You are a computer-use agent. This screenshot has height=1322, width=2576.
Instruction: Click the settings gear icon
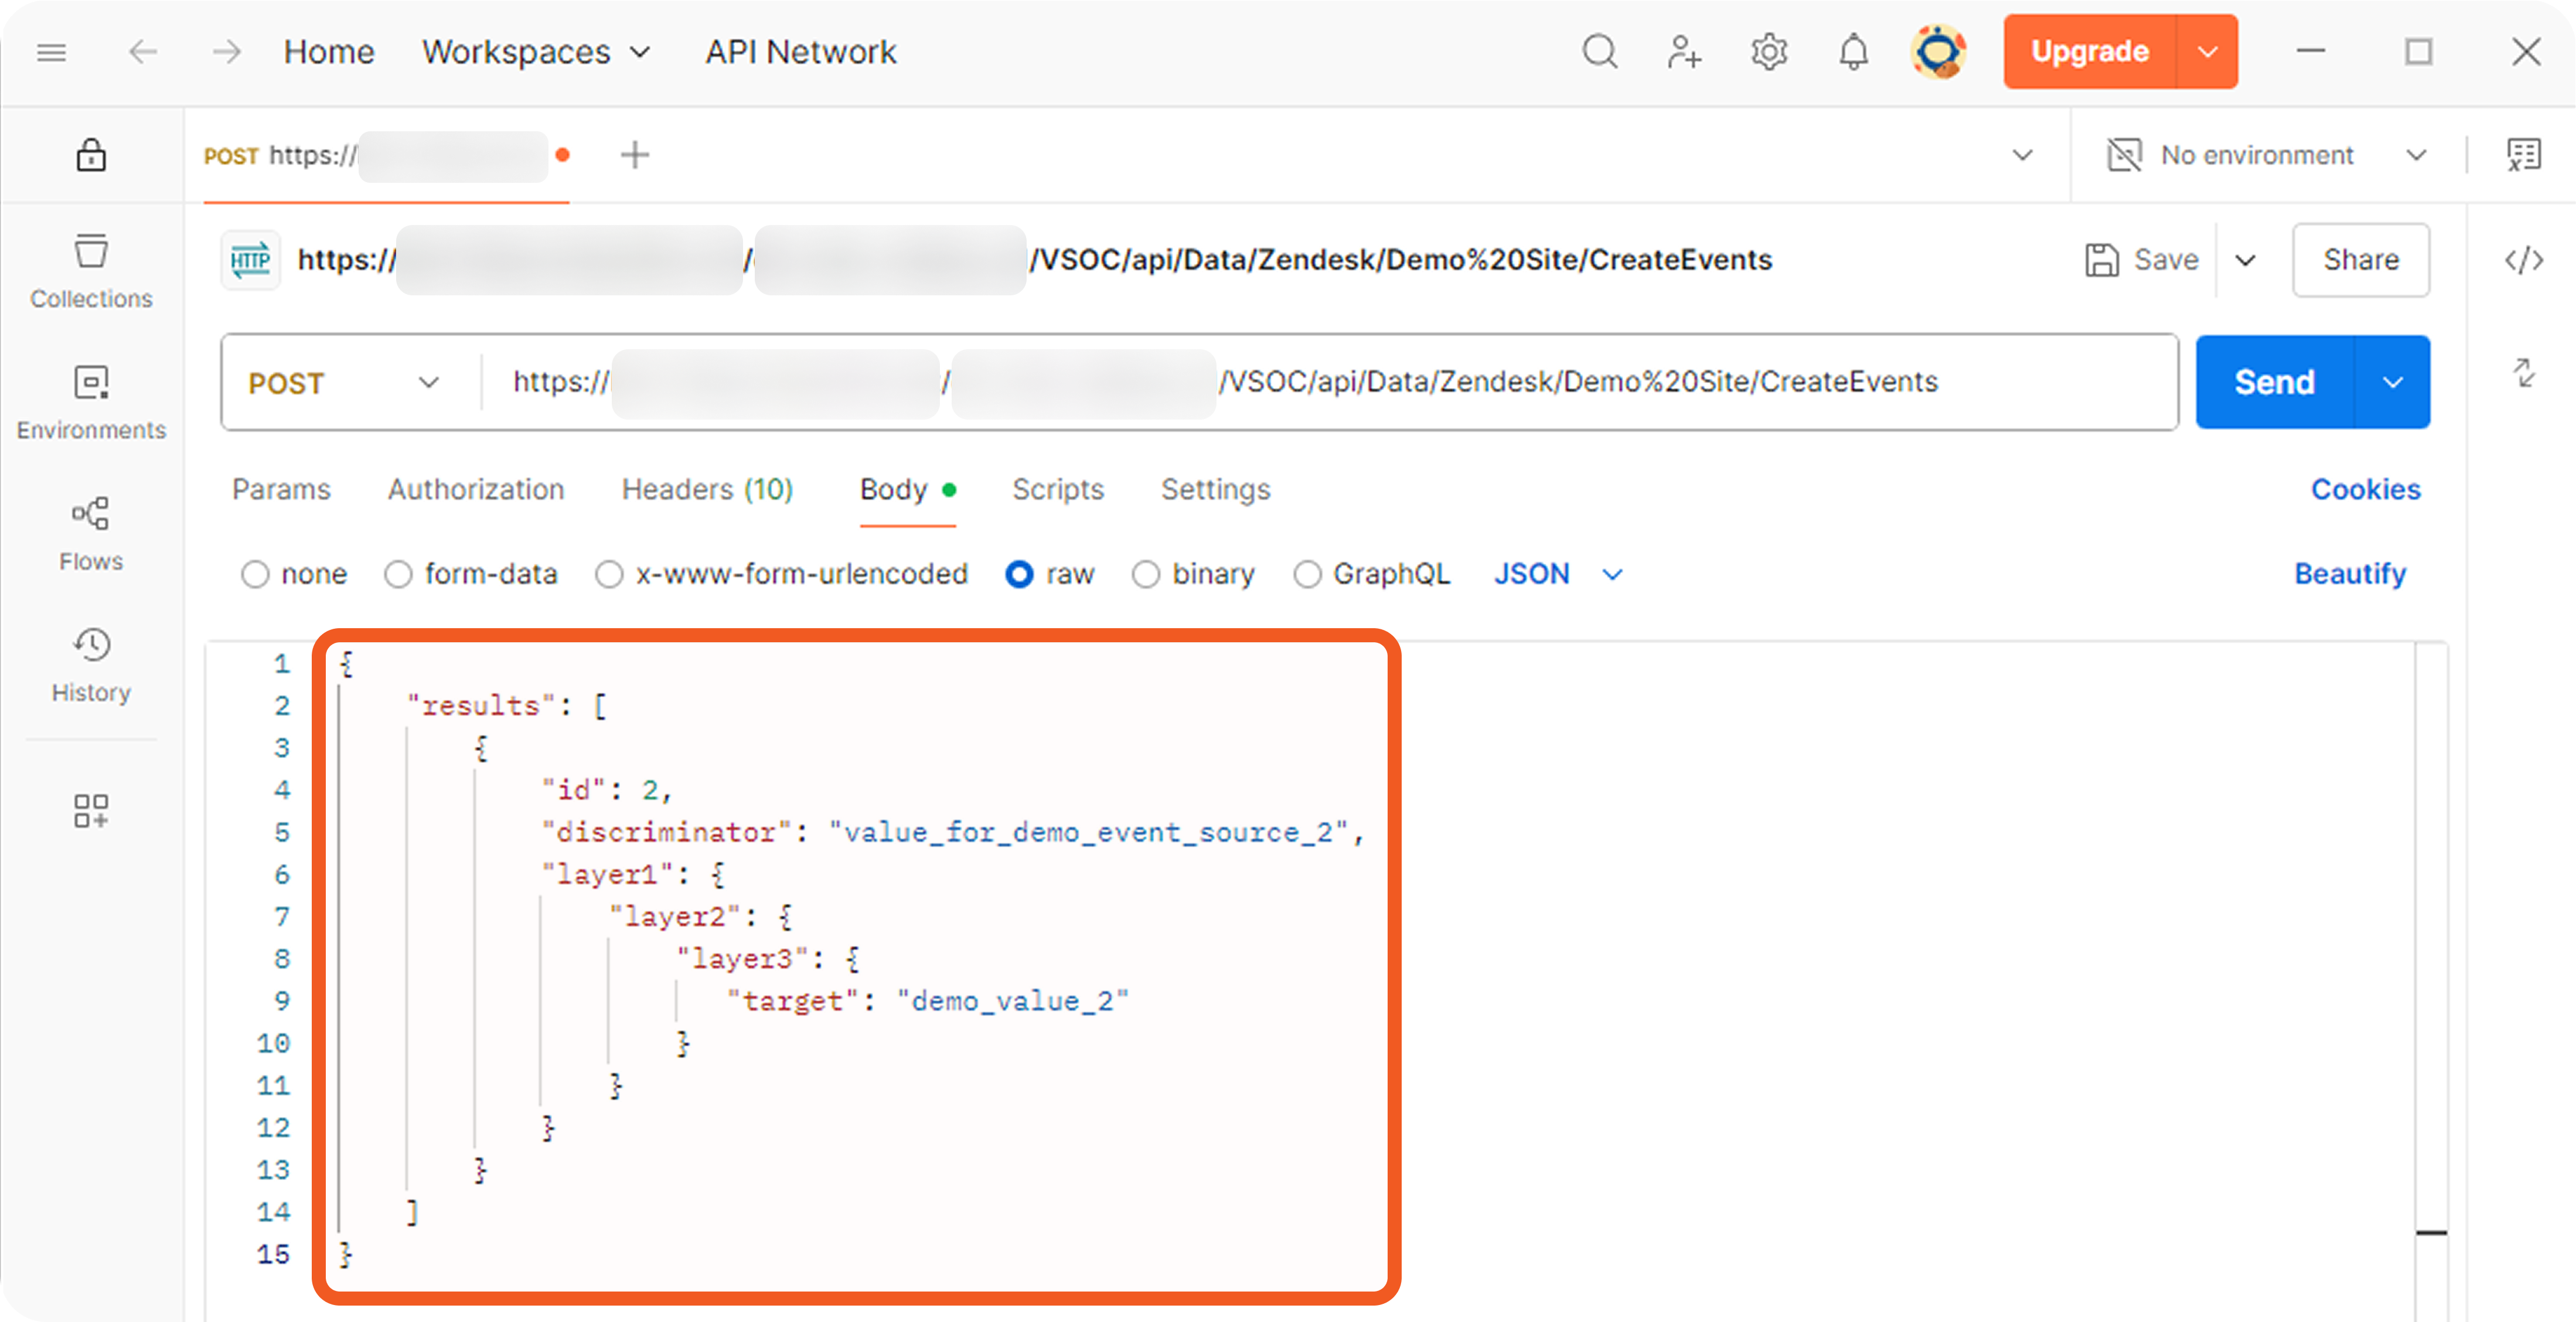click(1768, 52)
